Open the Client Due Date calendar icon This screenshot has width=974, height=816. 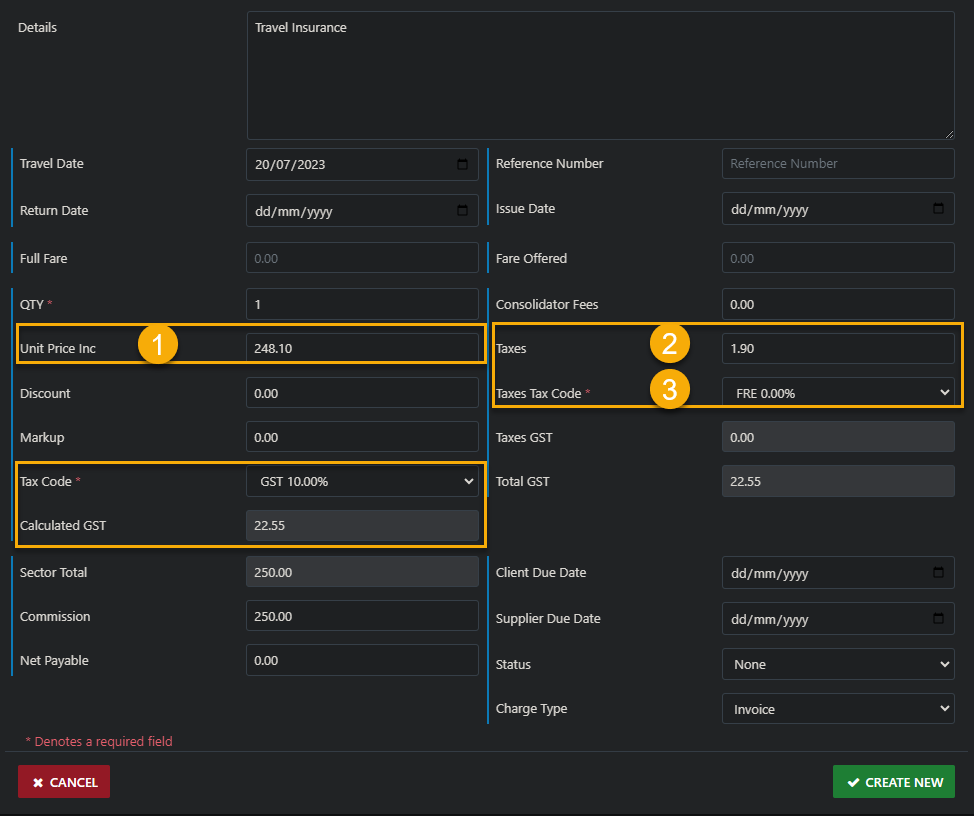938,573
